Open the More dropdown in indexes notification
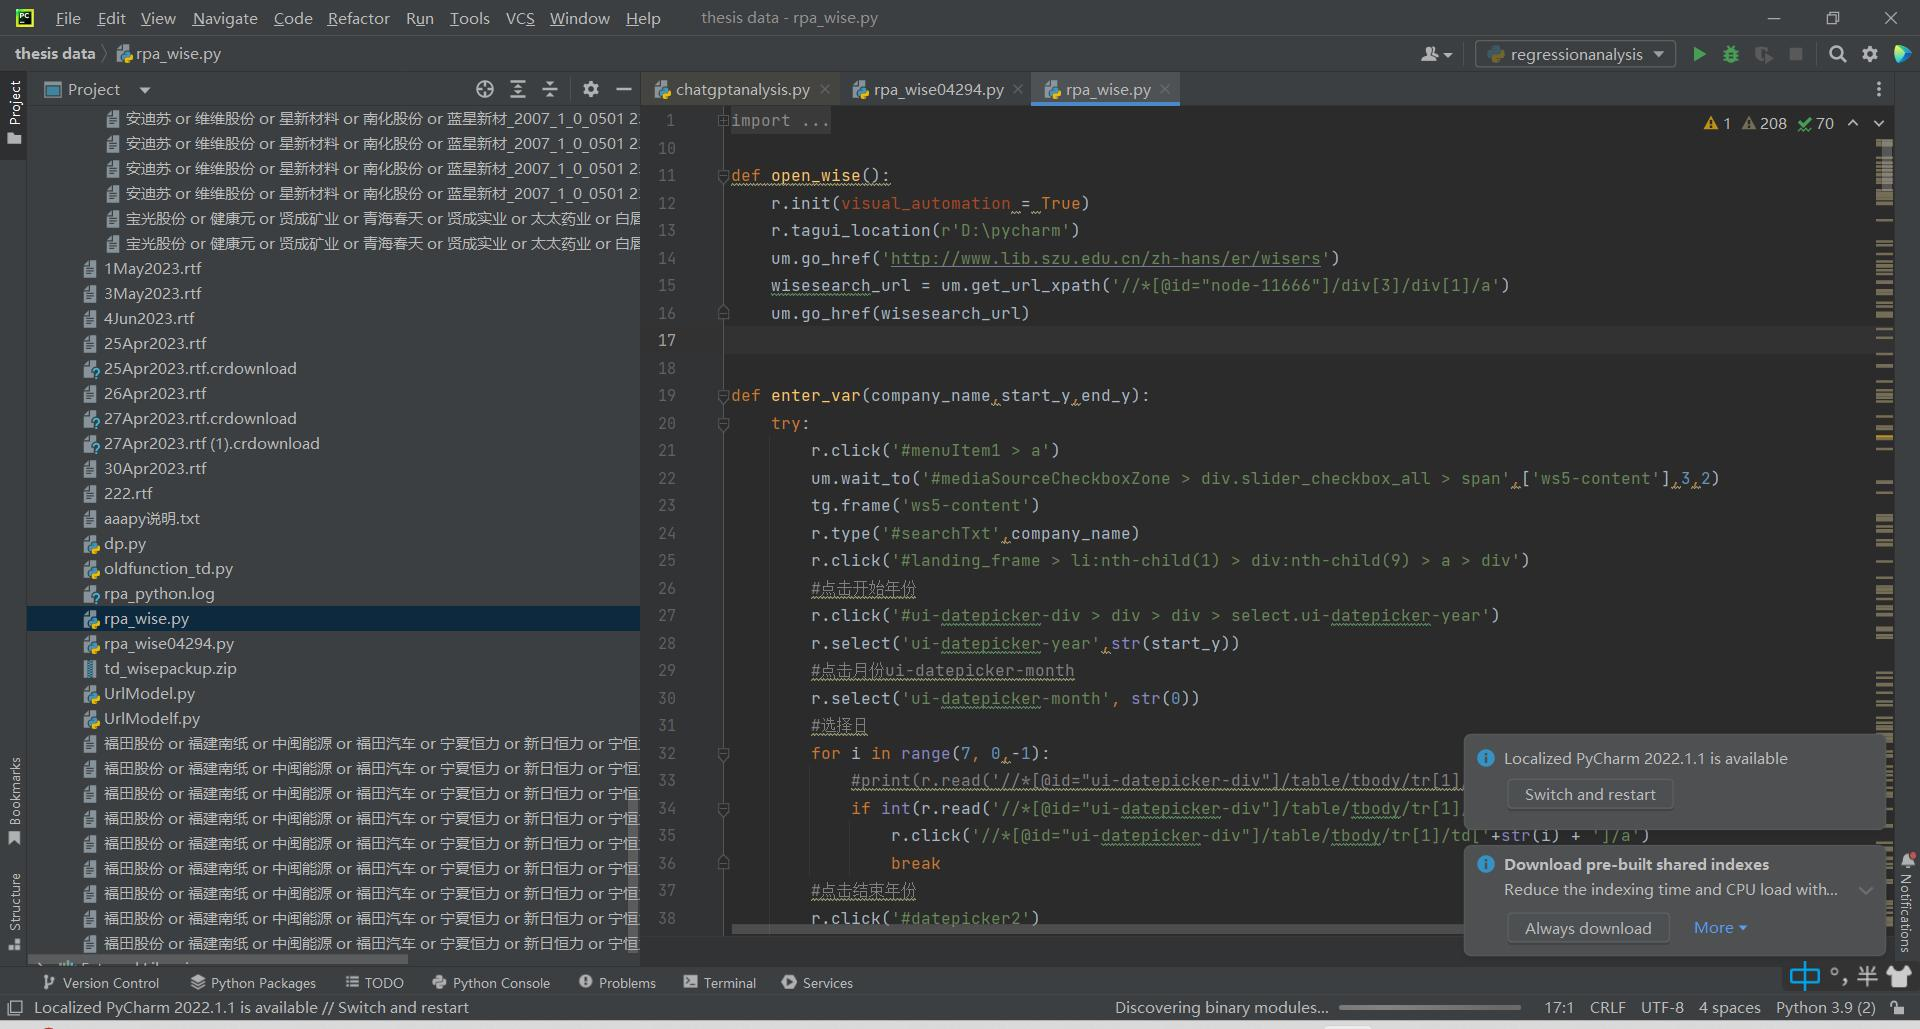 point(1720,928)
